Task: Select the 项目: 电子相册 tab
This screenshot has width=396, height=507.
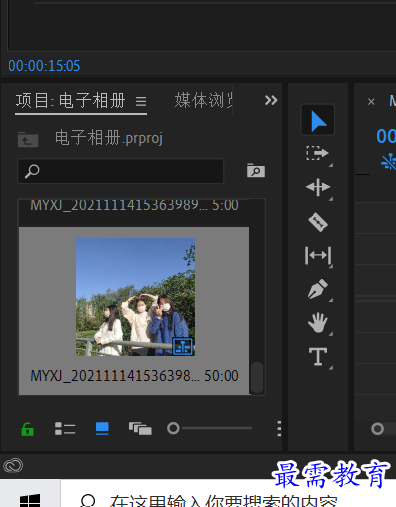Action: (70, 101)
